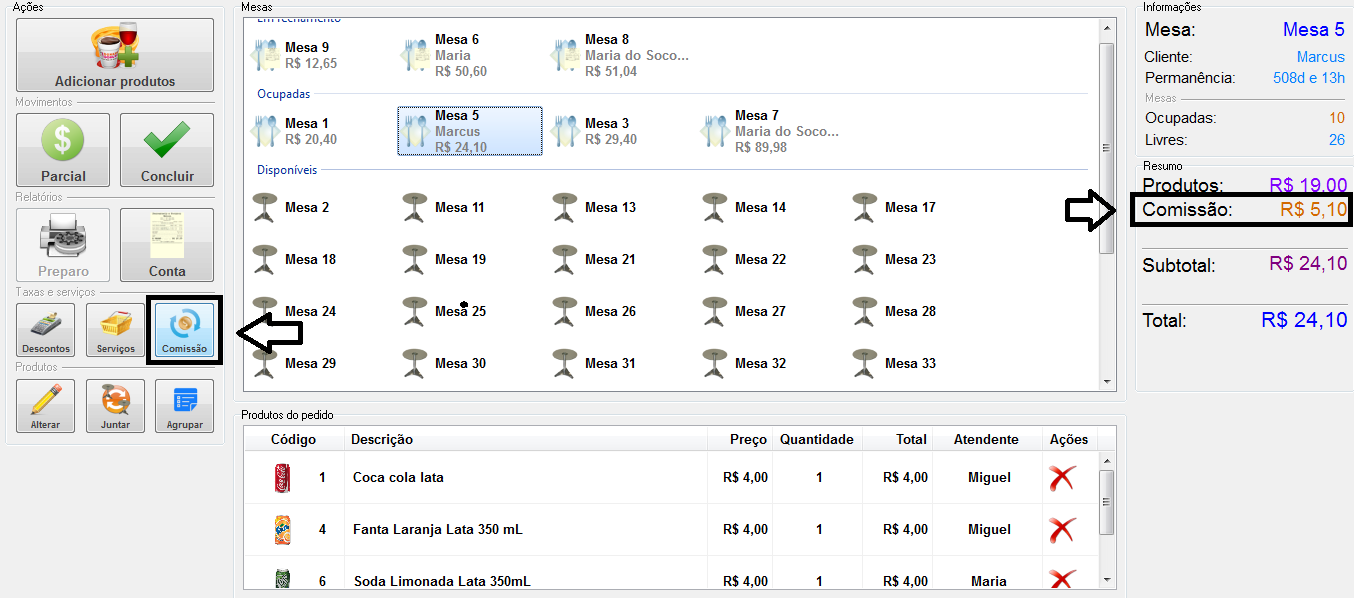This screenshot has height=598, width=1354.
Task: Click the Coca cola can thumbnail
Action: [x=283, y=478]
